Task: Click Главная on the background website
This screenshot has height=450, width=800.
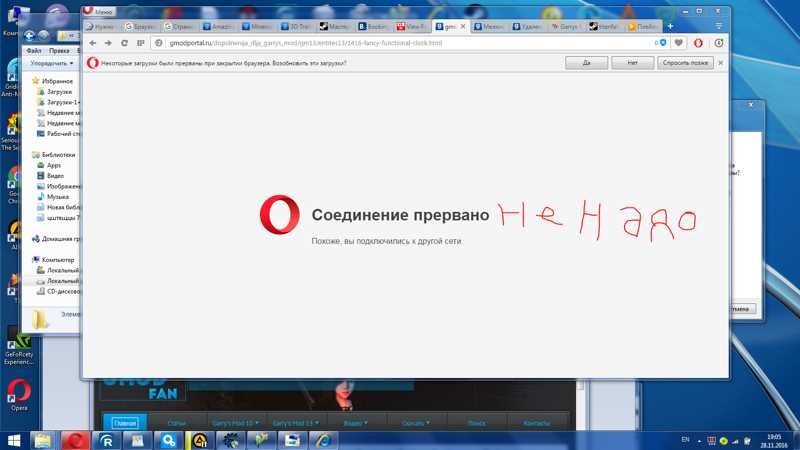Action: 125,423
